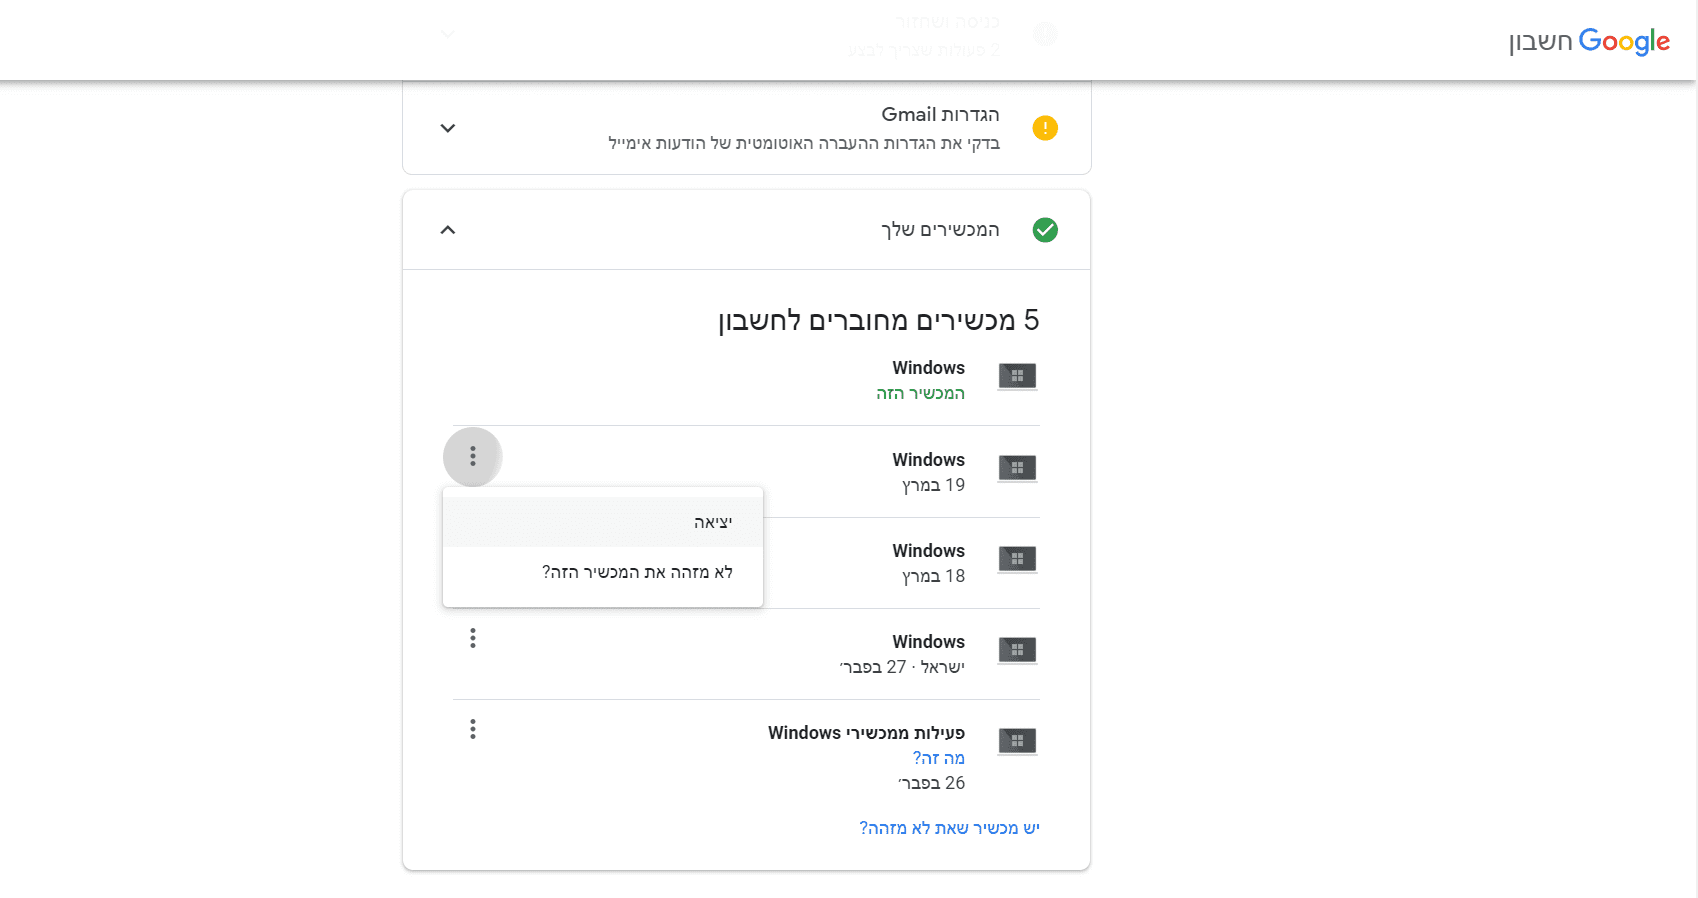
Task: Select יציאה from the device menu
Action: (x=713, y=522)
